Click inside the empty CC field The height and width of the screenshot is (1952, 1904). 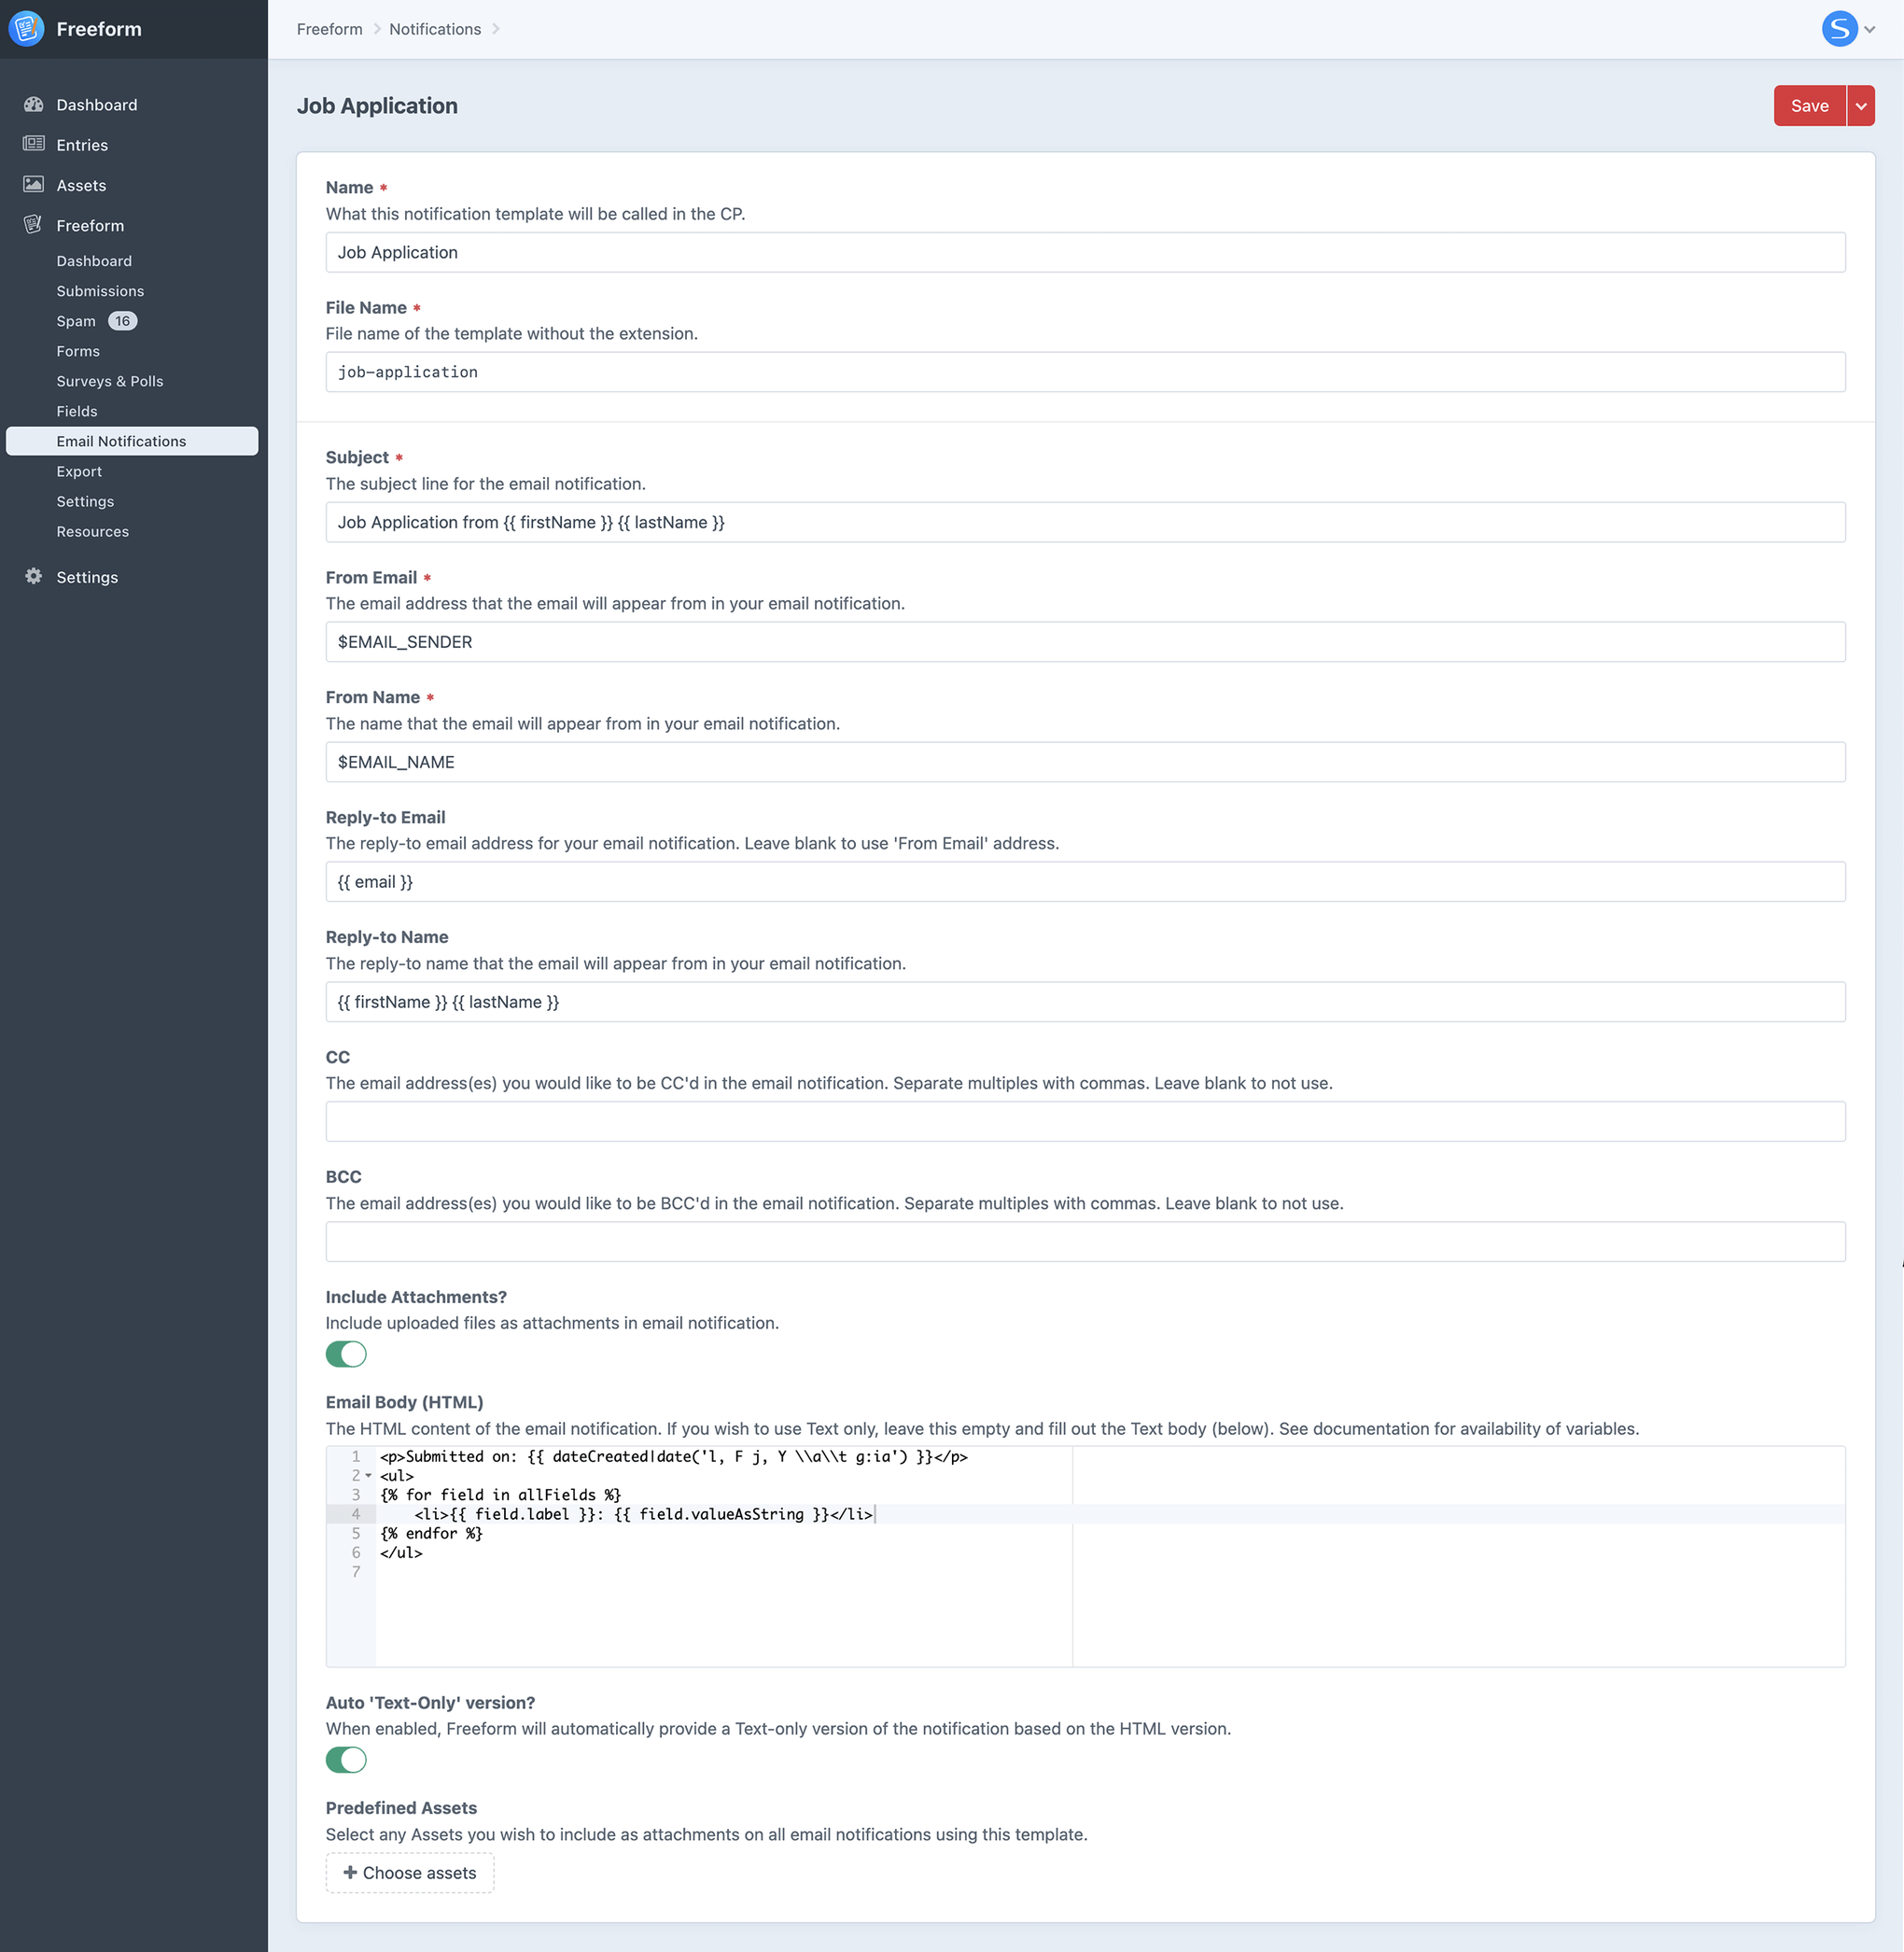click(1085, 1121)
